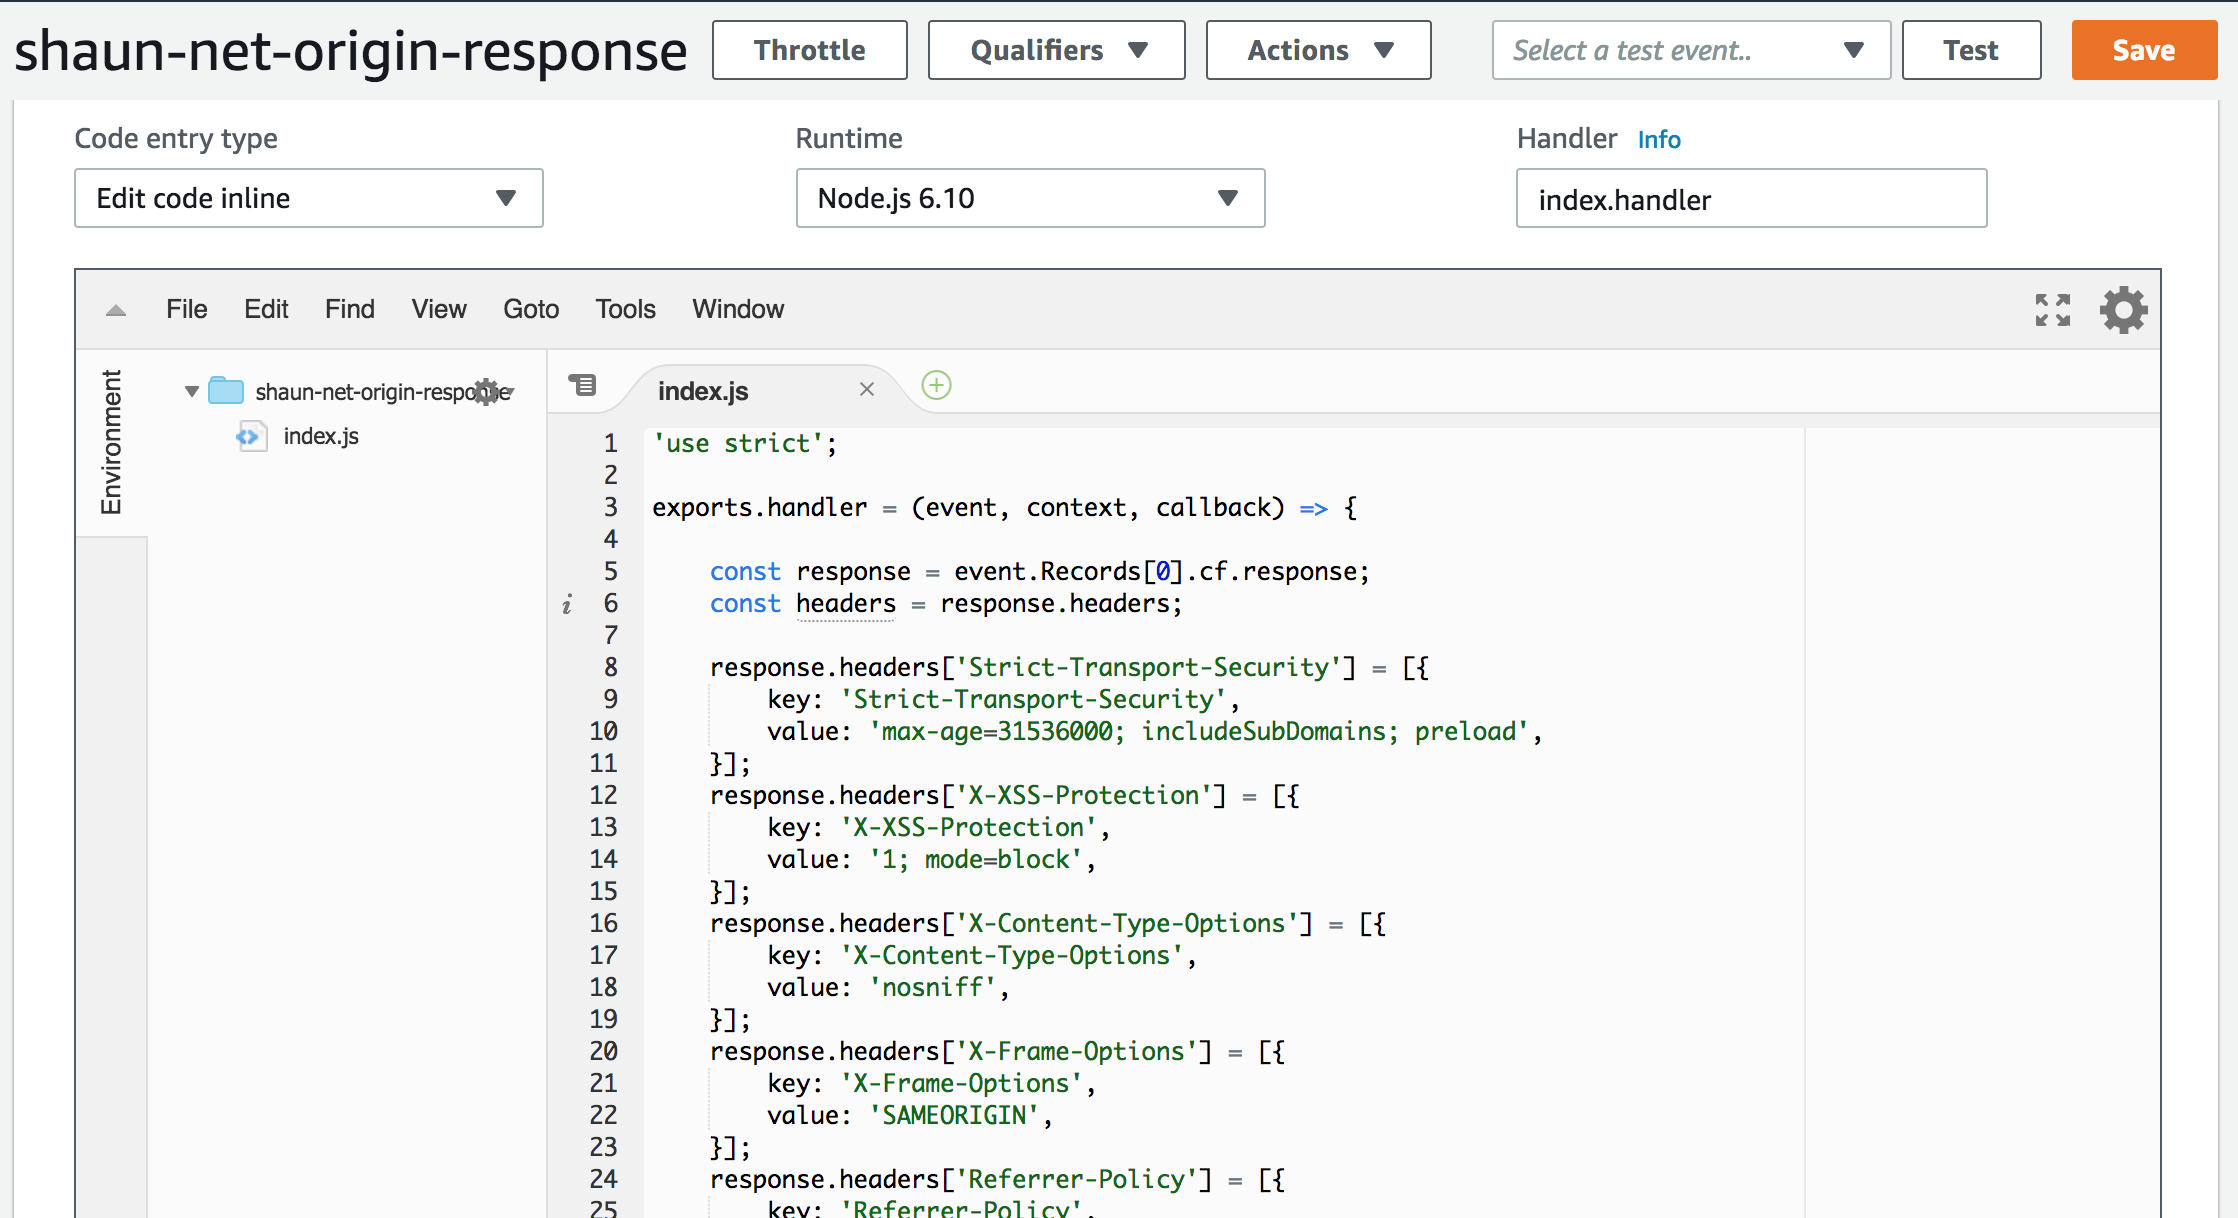Viewport: 2238px width, 1218px height.
Task: Change the Runtime from Node.js 6.10
Action: click(1030, 198)
